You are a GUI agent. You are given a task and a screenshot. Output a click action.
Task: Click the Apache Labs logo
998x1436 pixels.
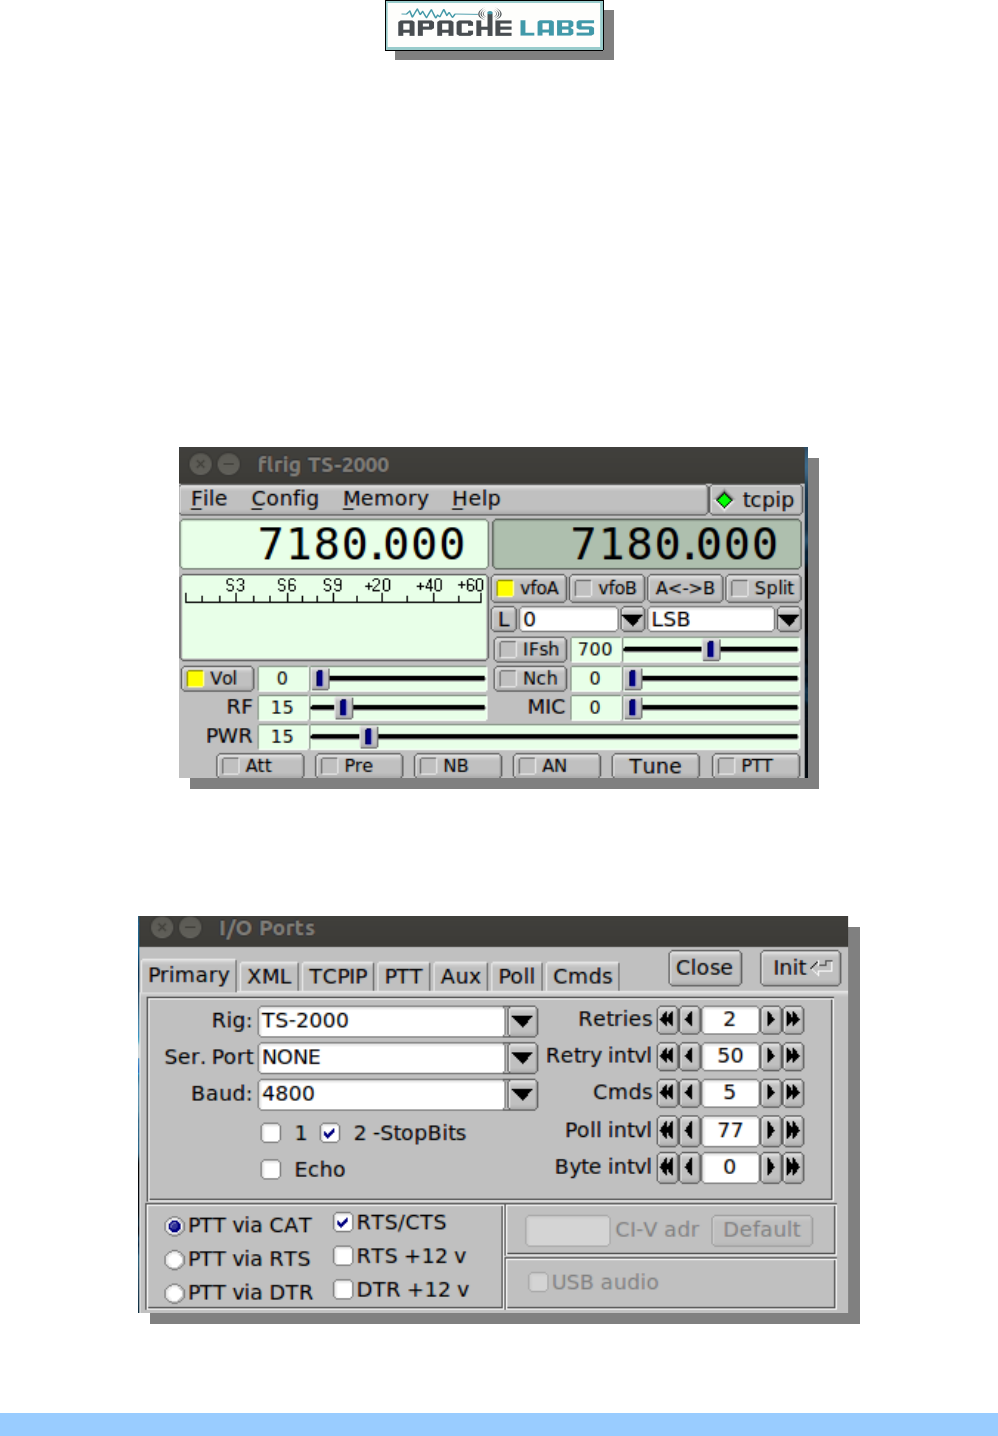click(495, 26)
